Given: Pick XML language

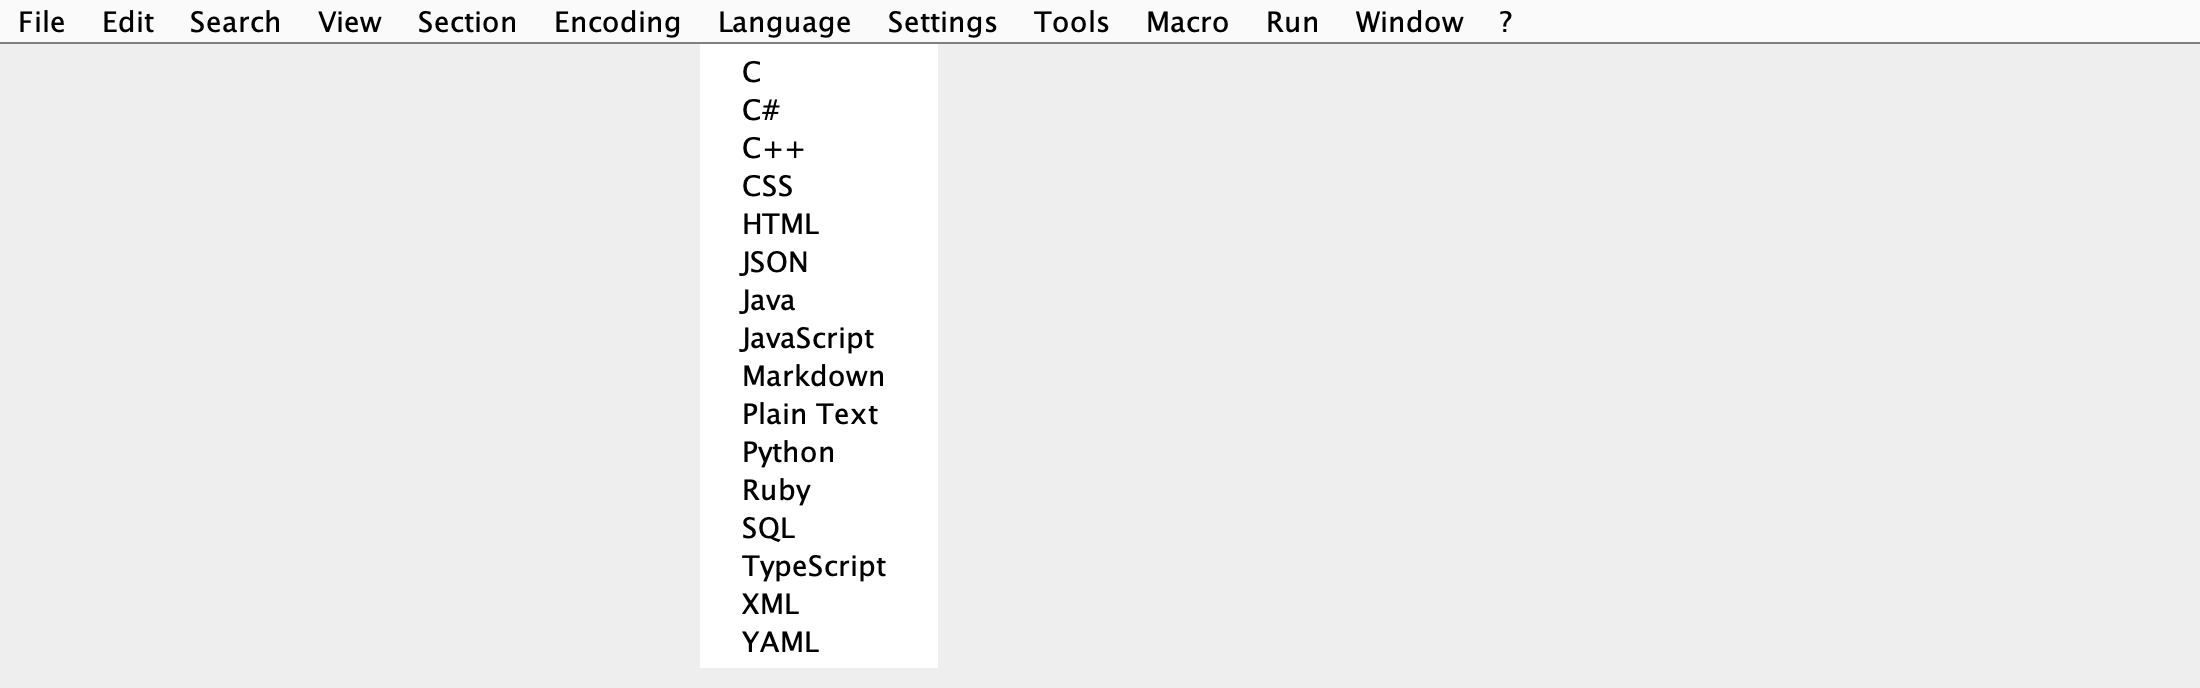Looking at the screenshot, I should tap(819, 604).
